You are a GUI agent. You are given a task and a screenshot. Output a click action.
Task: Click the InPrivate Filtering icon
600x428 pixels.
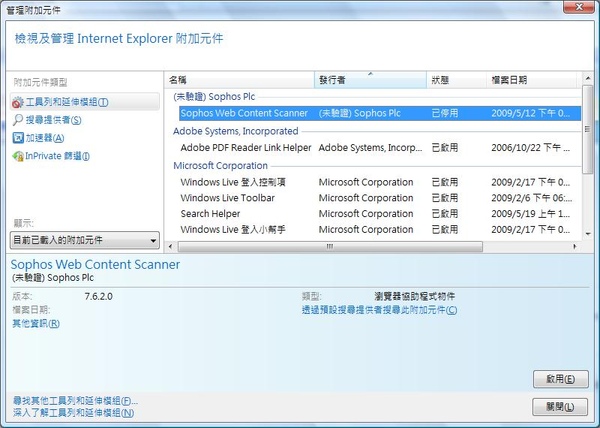18,156
